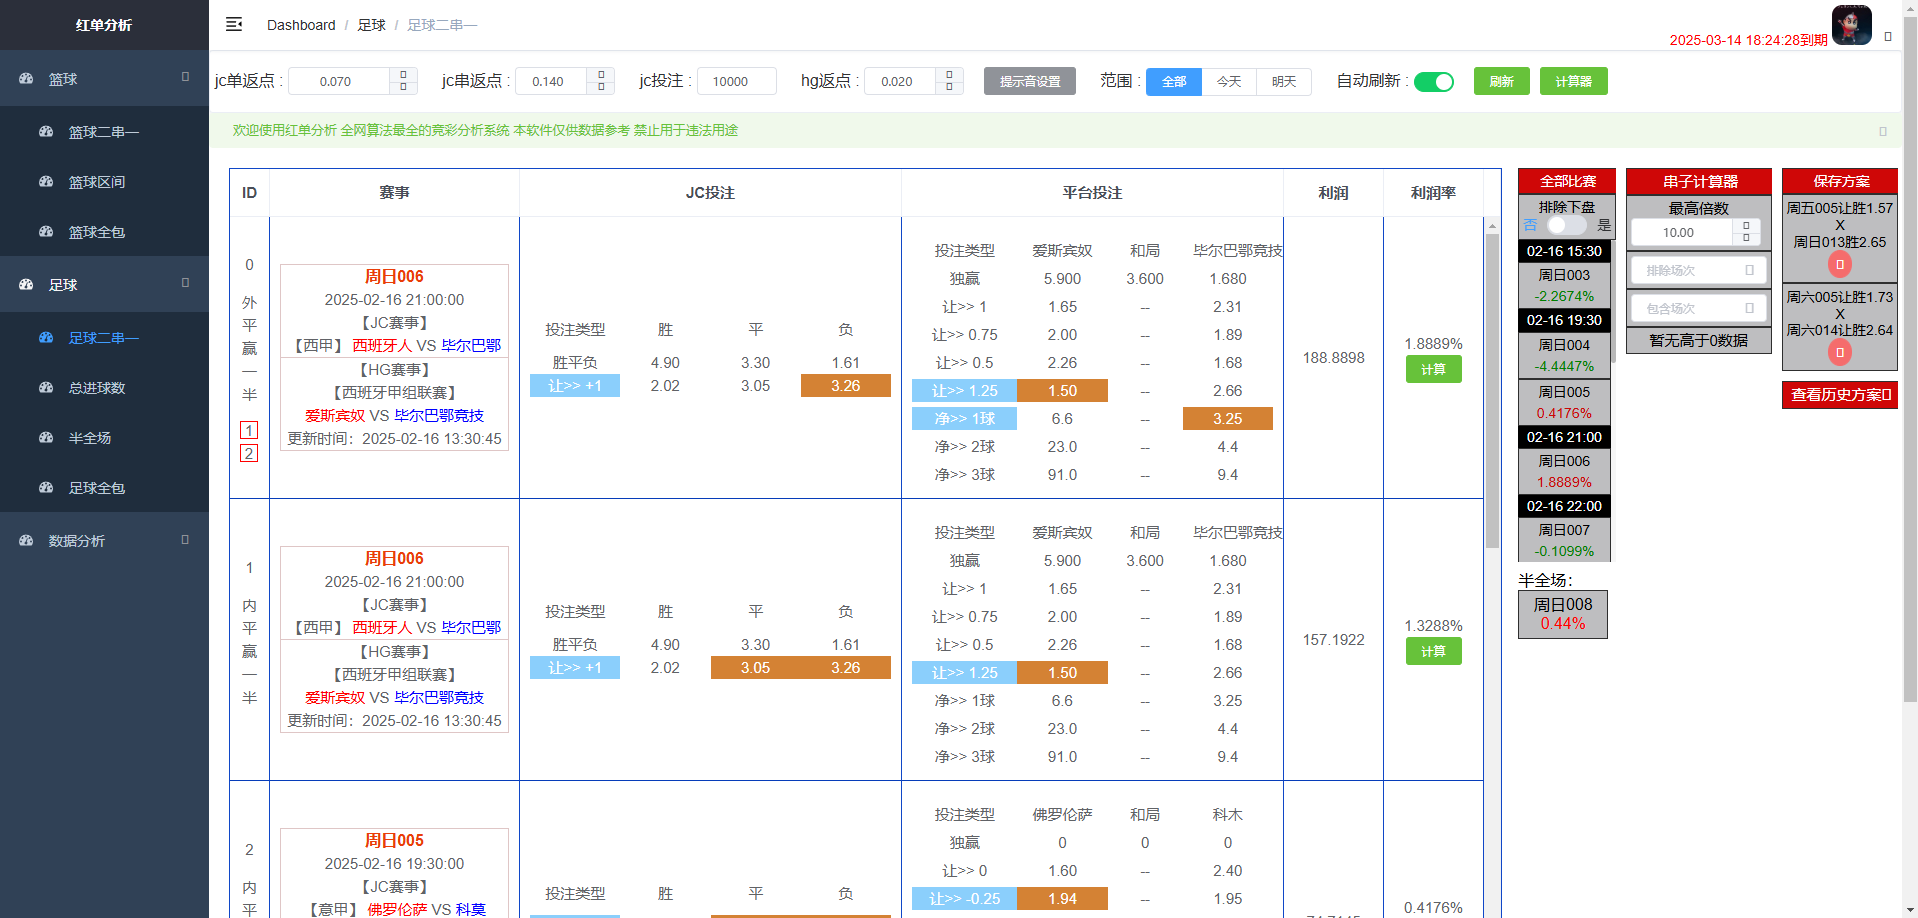The height and width of the screenshot is (918, 1918).
Task: Click the green 计算器 button
Action: click(1573, 82)
